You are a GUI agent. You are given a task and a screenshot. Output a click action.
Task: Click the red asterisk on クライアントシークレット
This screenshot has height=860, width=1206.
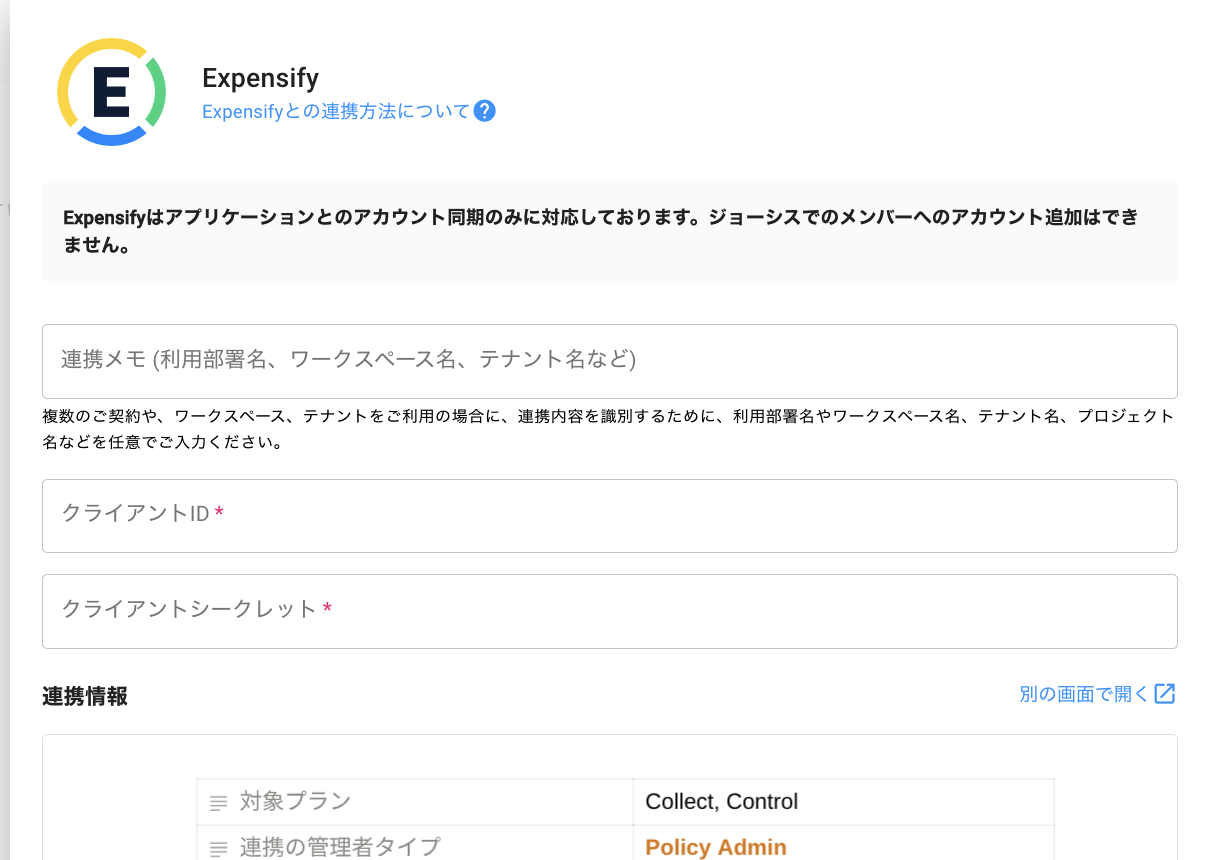(x=327, y=609)
